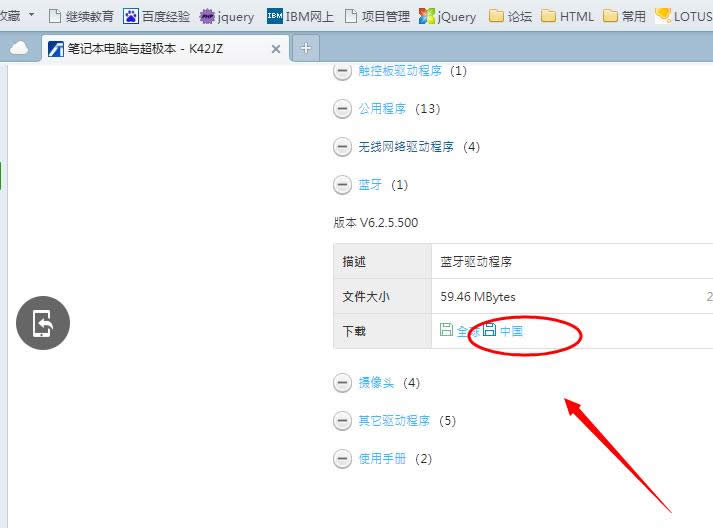The height and width of the screenshot is (528, 713).
Task: Expand the 其它驱动程序 section
Action: 343,421
